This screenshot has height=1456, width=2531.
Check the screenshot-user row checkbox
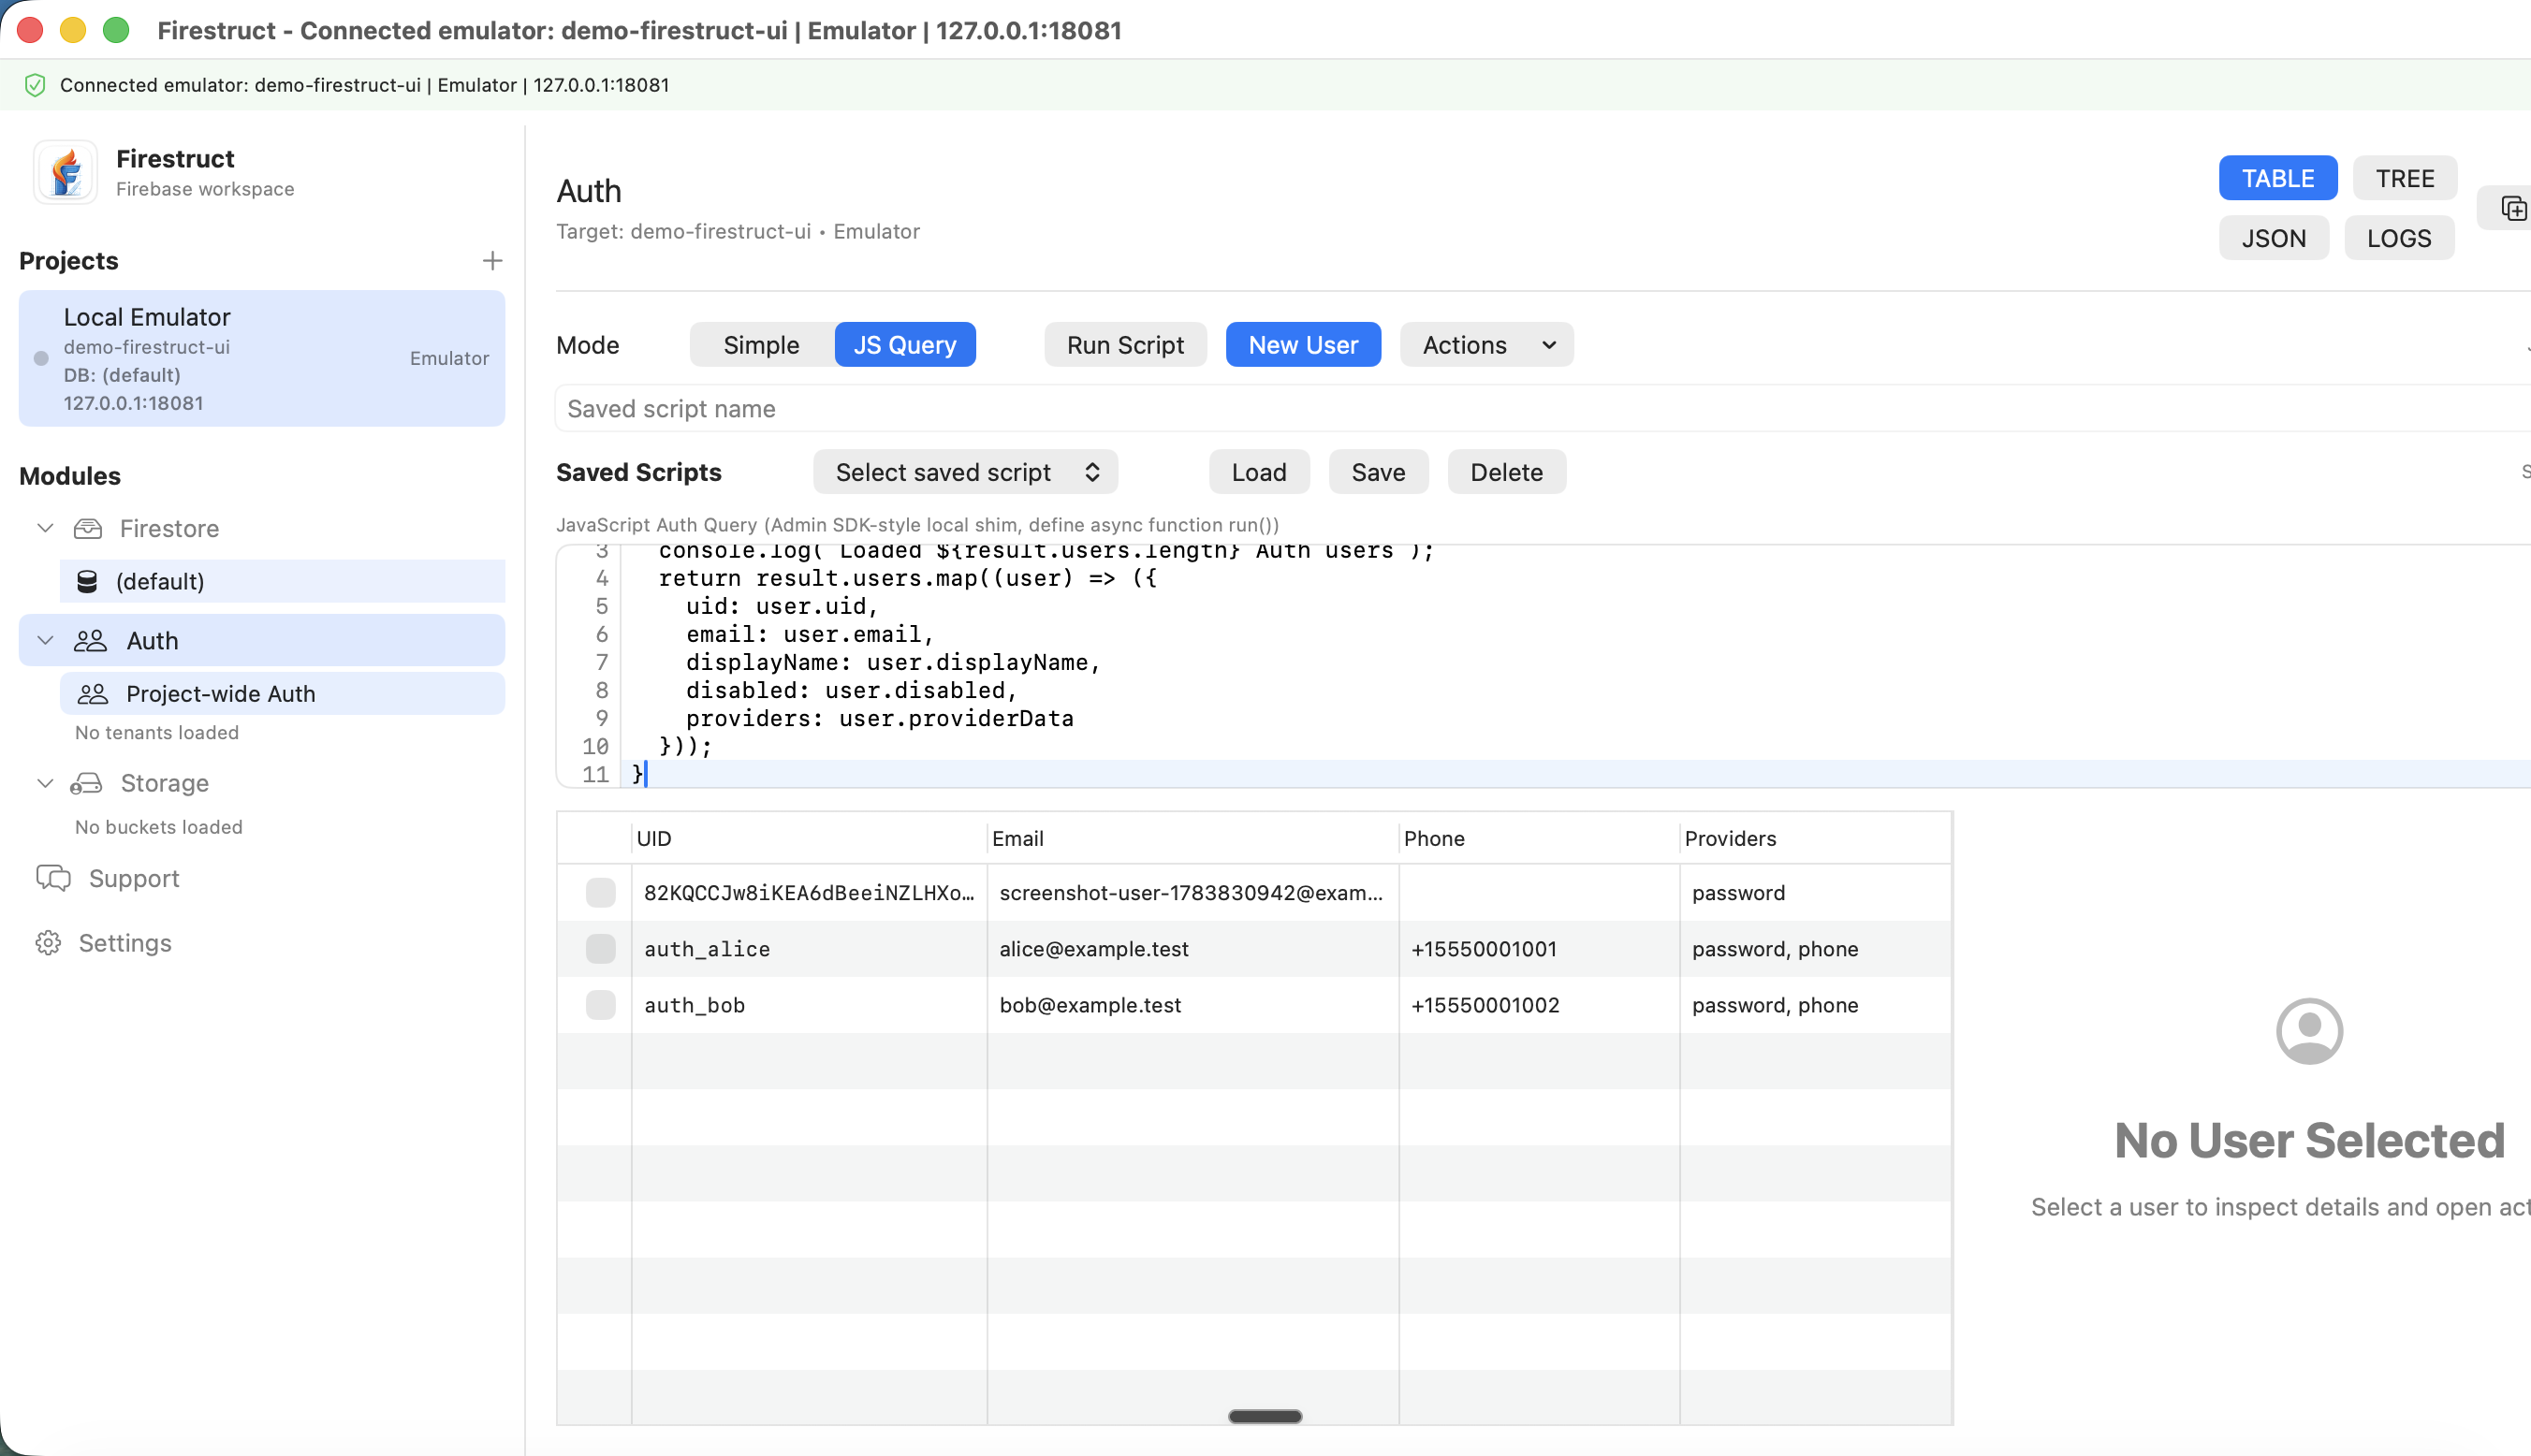click(x=600, y=892)
